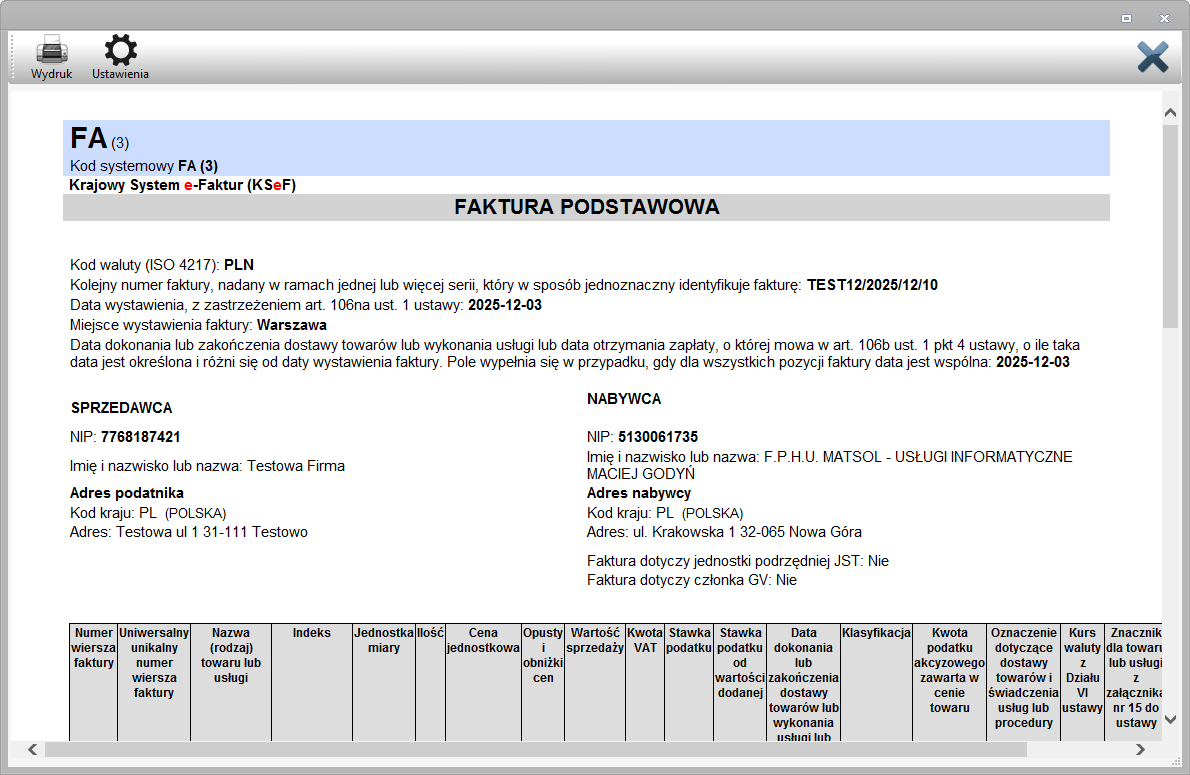Viewport: 1190px width, 775px height.
Task: Click the vertical scrollbar down arrow
Action: [x=1170, y=719]
